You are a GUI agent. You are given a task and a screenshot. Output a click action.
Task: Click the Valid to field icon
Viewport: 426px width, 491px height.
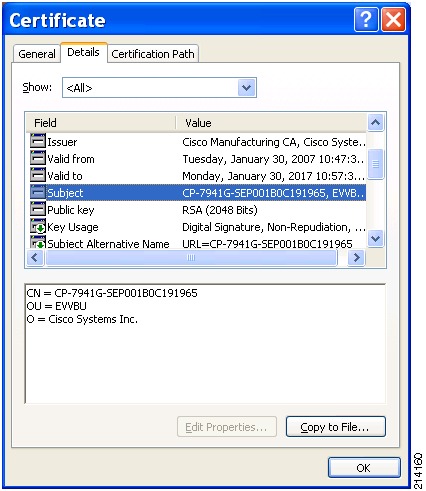pos(38,175)
